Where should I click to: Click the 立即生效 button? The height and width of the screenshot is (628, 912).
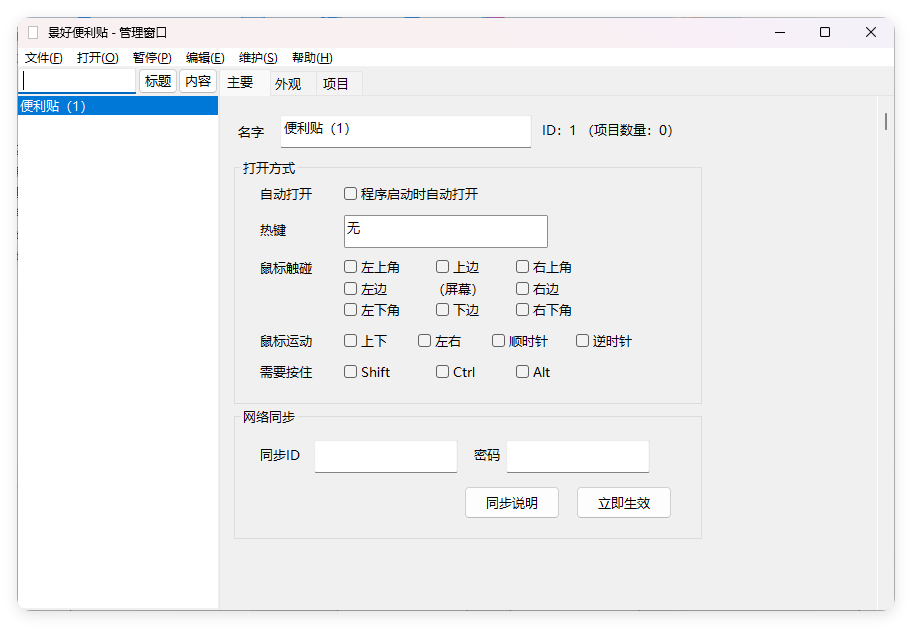coord(623,502)
